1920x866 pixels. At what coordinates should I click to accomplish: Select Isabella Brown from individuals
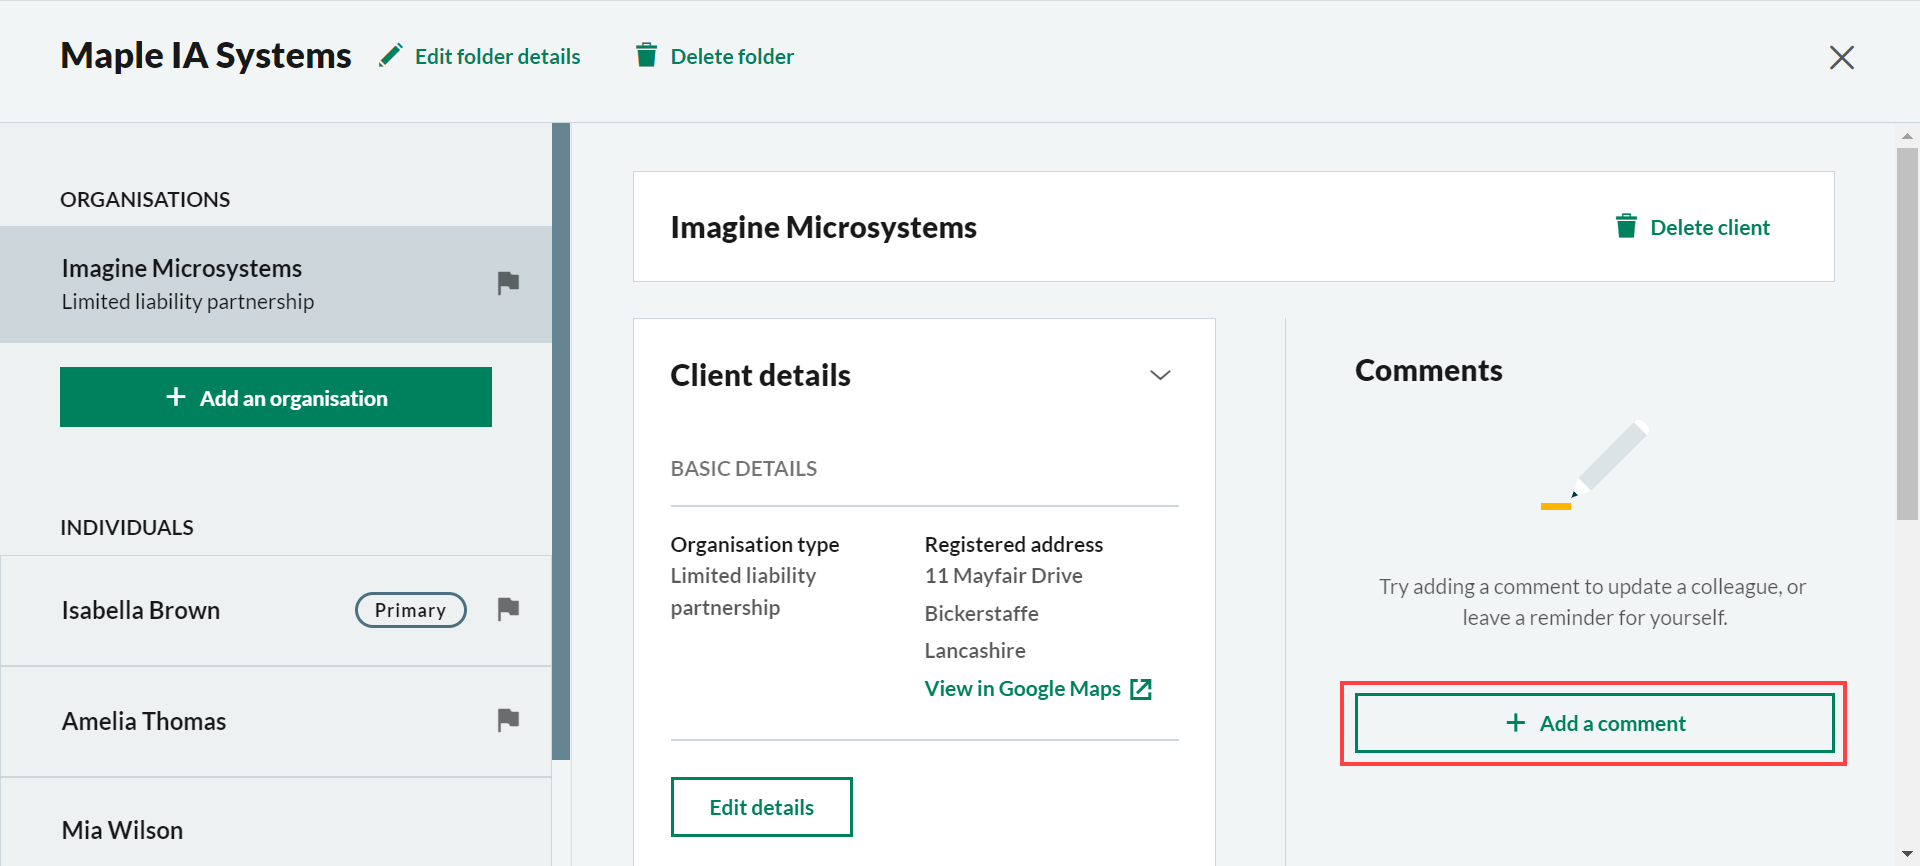[x=141, y=610]
